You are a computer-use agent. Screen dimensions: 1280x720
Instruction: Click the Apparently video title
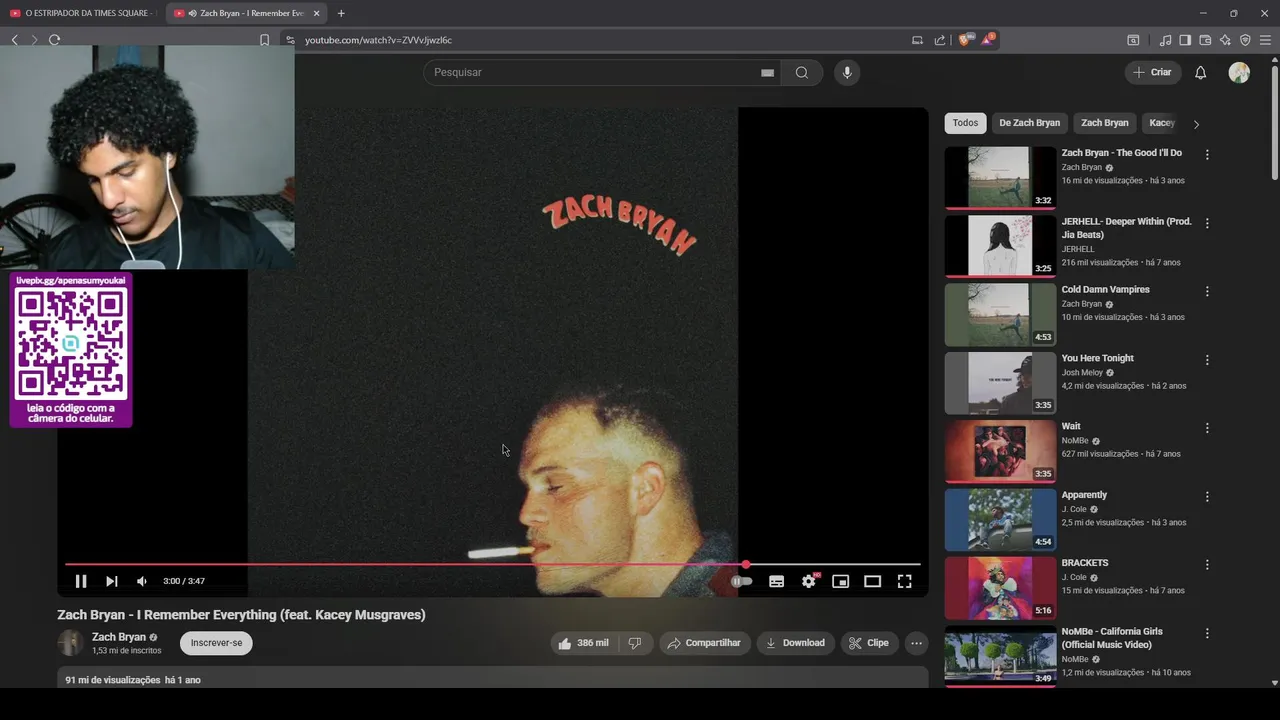click(x=1084, y=495)
